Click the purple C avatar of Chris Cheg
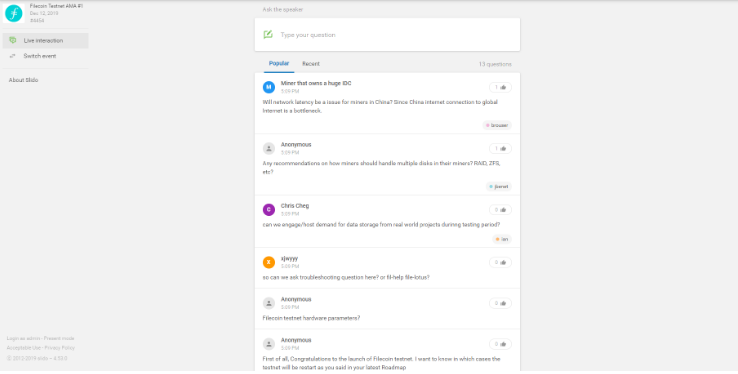This screenshot has width=738, height=374. [x=269, y=210]
